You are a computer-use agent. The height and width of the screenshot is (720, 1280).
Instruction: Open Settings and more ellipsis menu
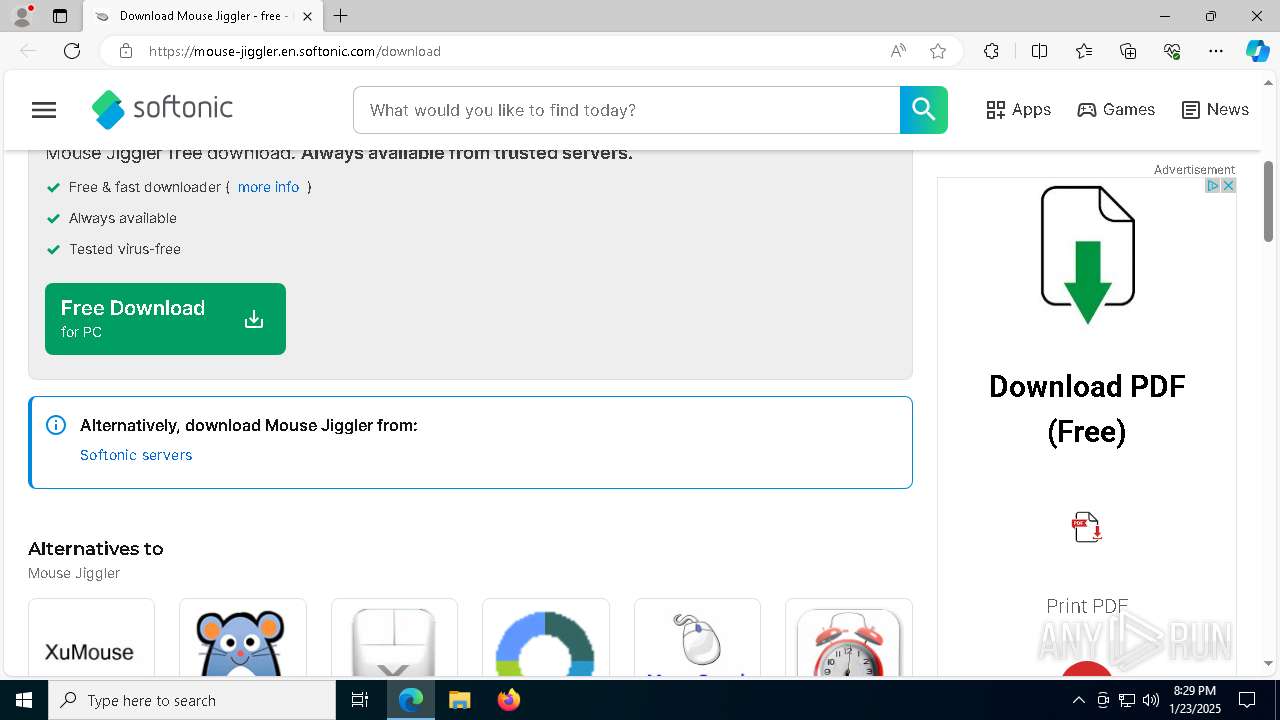1216,51
